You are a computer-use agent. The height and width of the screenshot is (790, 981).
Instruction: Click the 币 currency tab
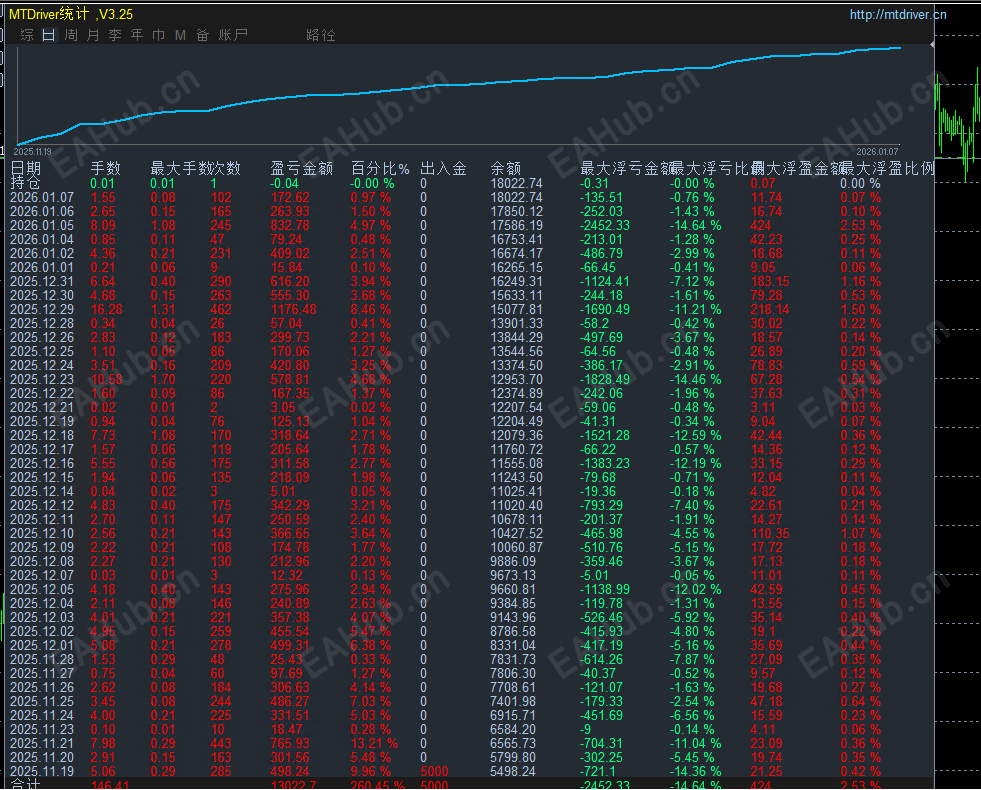click(158, 35)
